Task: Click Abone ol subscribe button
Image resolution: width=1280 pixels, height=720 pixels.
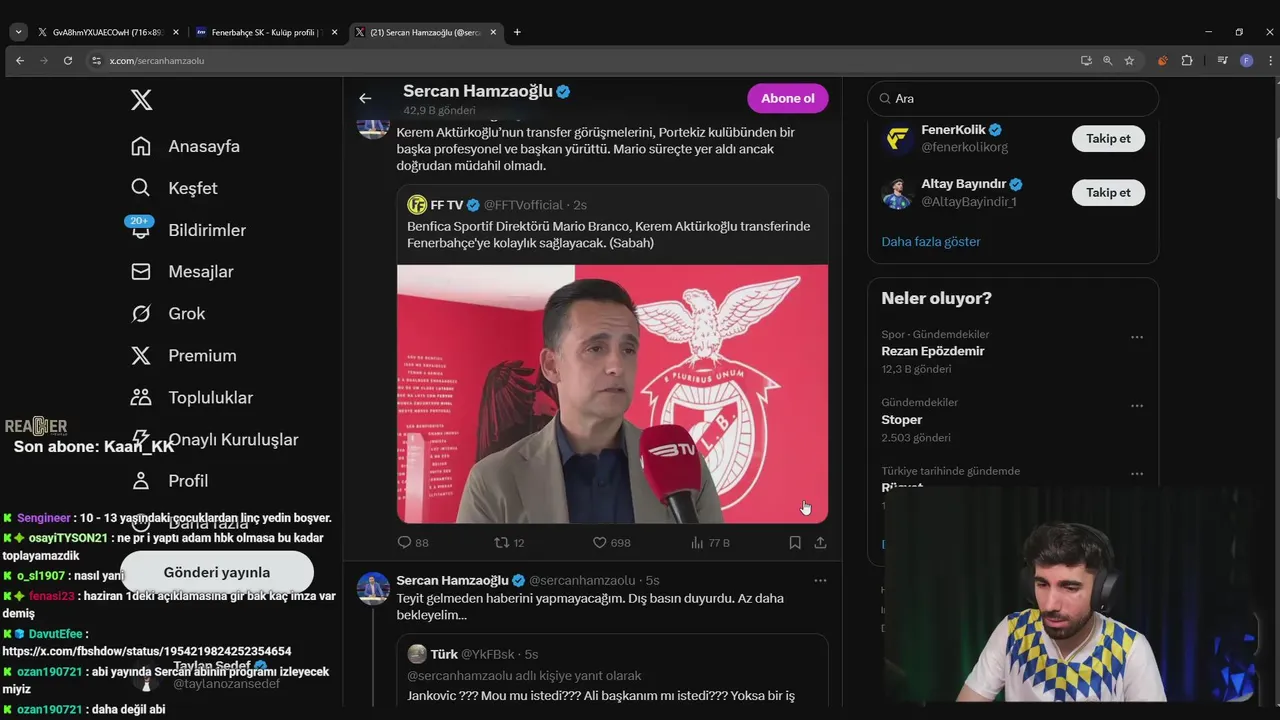Action: [x=788, y=98]
